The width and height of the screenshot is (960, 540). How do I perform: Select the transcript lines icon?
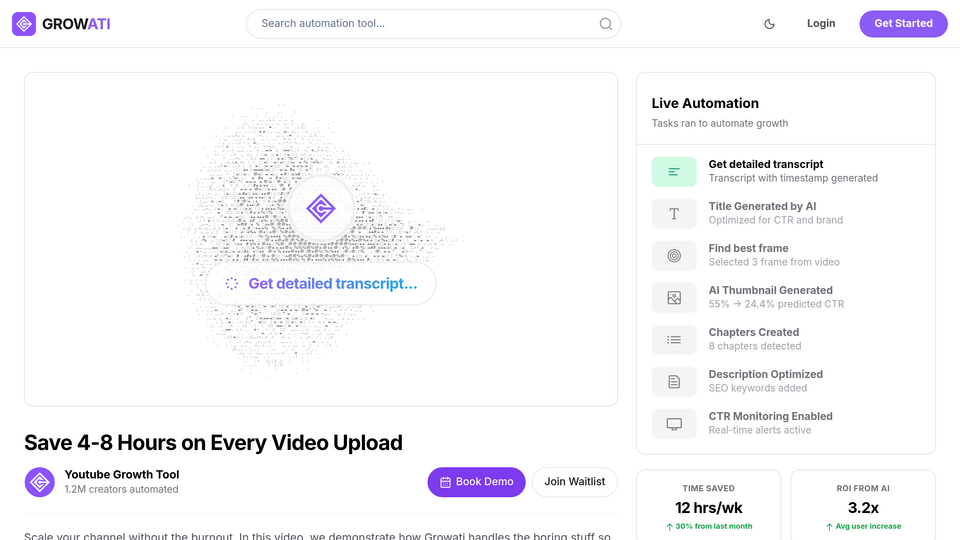point(674,172)
